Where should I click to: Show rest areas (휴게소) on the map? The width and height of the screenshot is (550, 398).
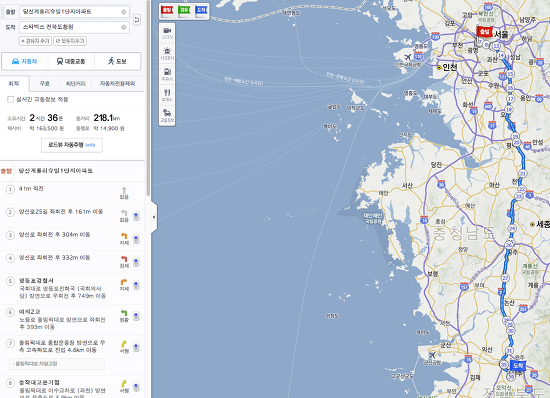167,95
